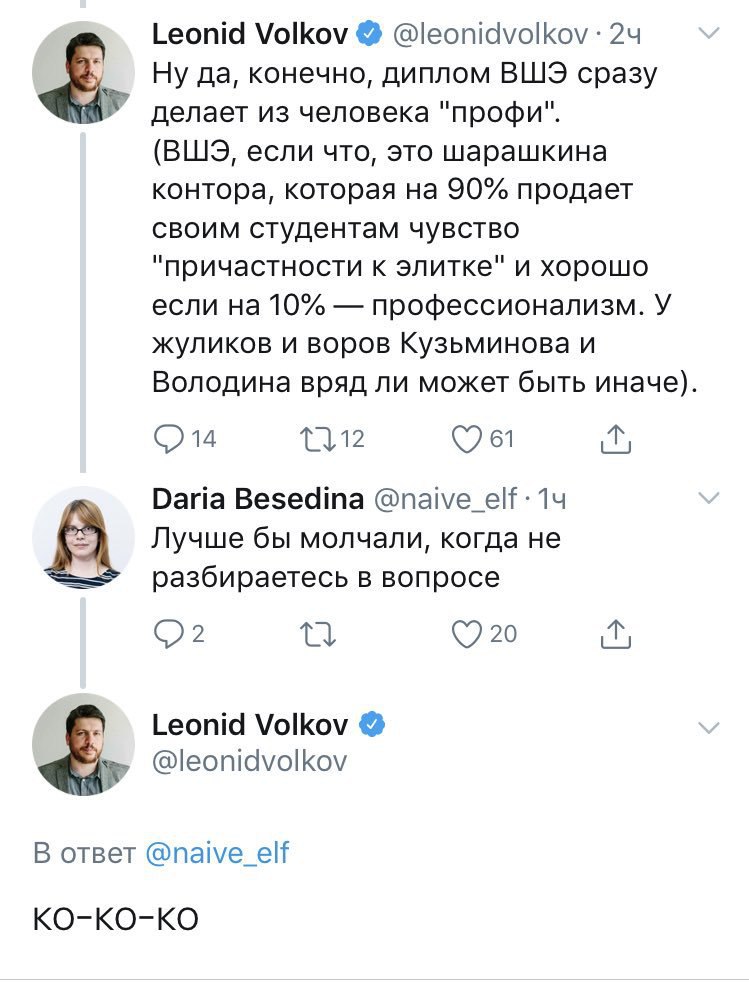Share the first Leonid Volkov tweet
This screenshot has height=982, width=749.
(x=616, y=438)
